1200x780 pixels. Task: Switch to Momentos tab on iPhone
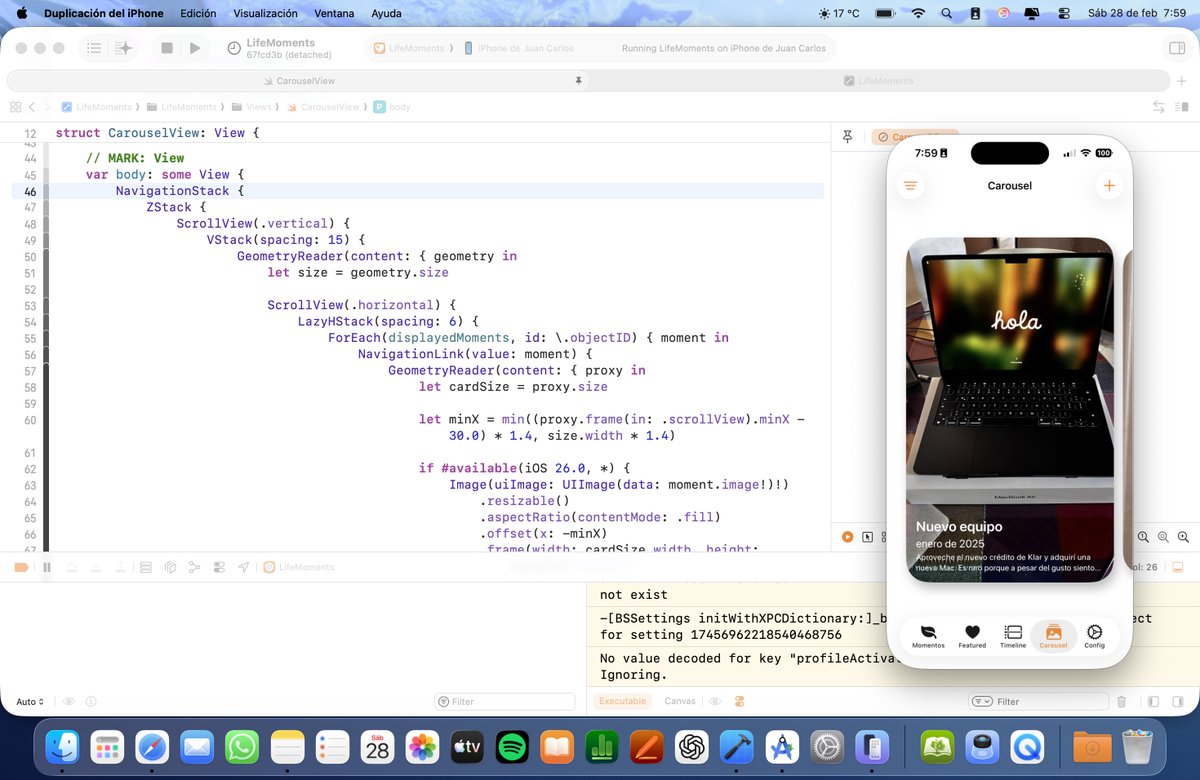pos(928,636)
